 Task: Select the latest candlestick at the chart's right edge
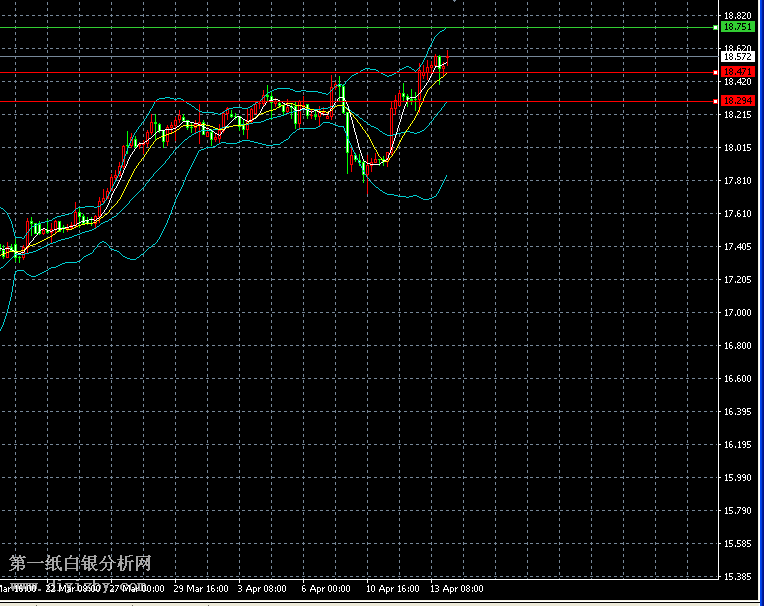tap(442, 61)
